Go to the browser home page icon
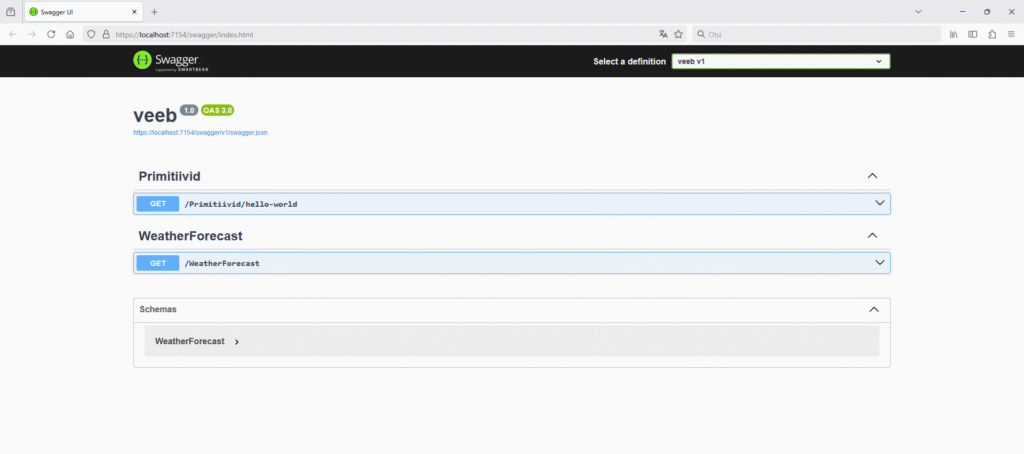This screenshot has width=1024, height=454. click(70, 34)
